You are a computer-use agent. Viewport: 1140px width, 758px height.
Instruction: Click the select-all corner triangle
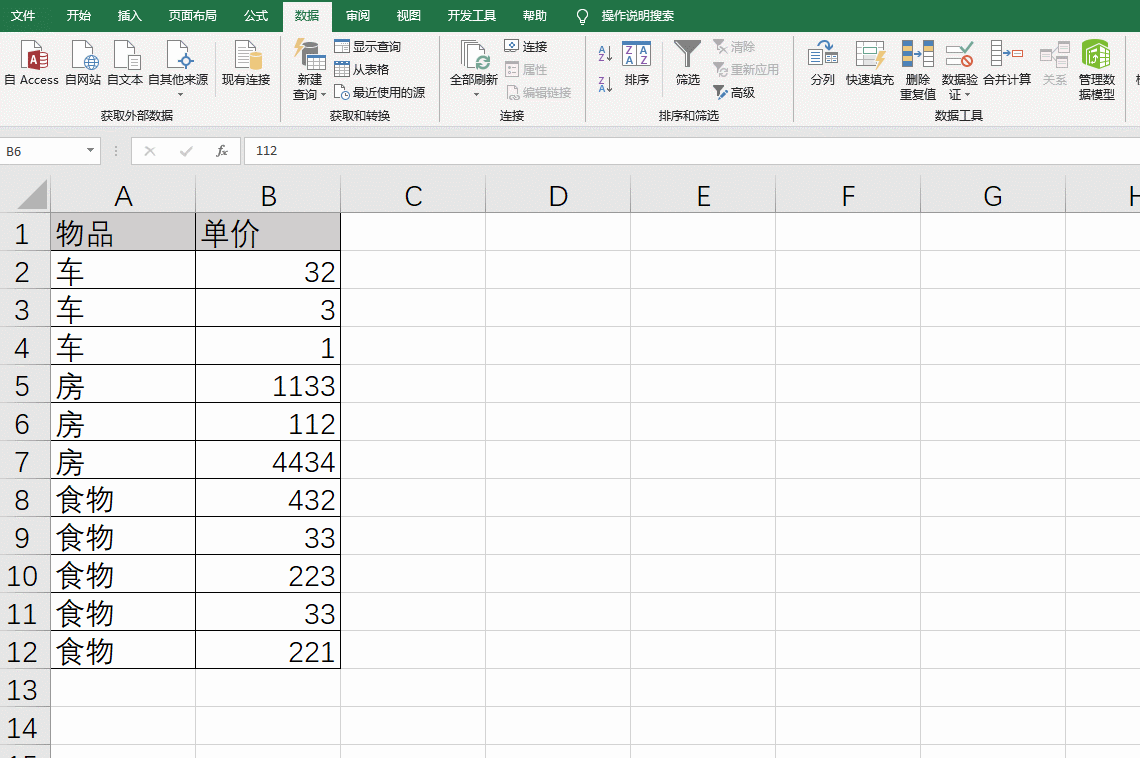(32, 195)
